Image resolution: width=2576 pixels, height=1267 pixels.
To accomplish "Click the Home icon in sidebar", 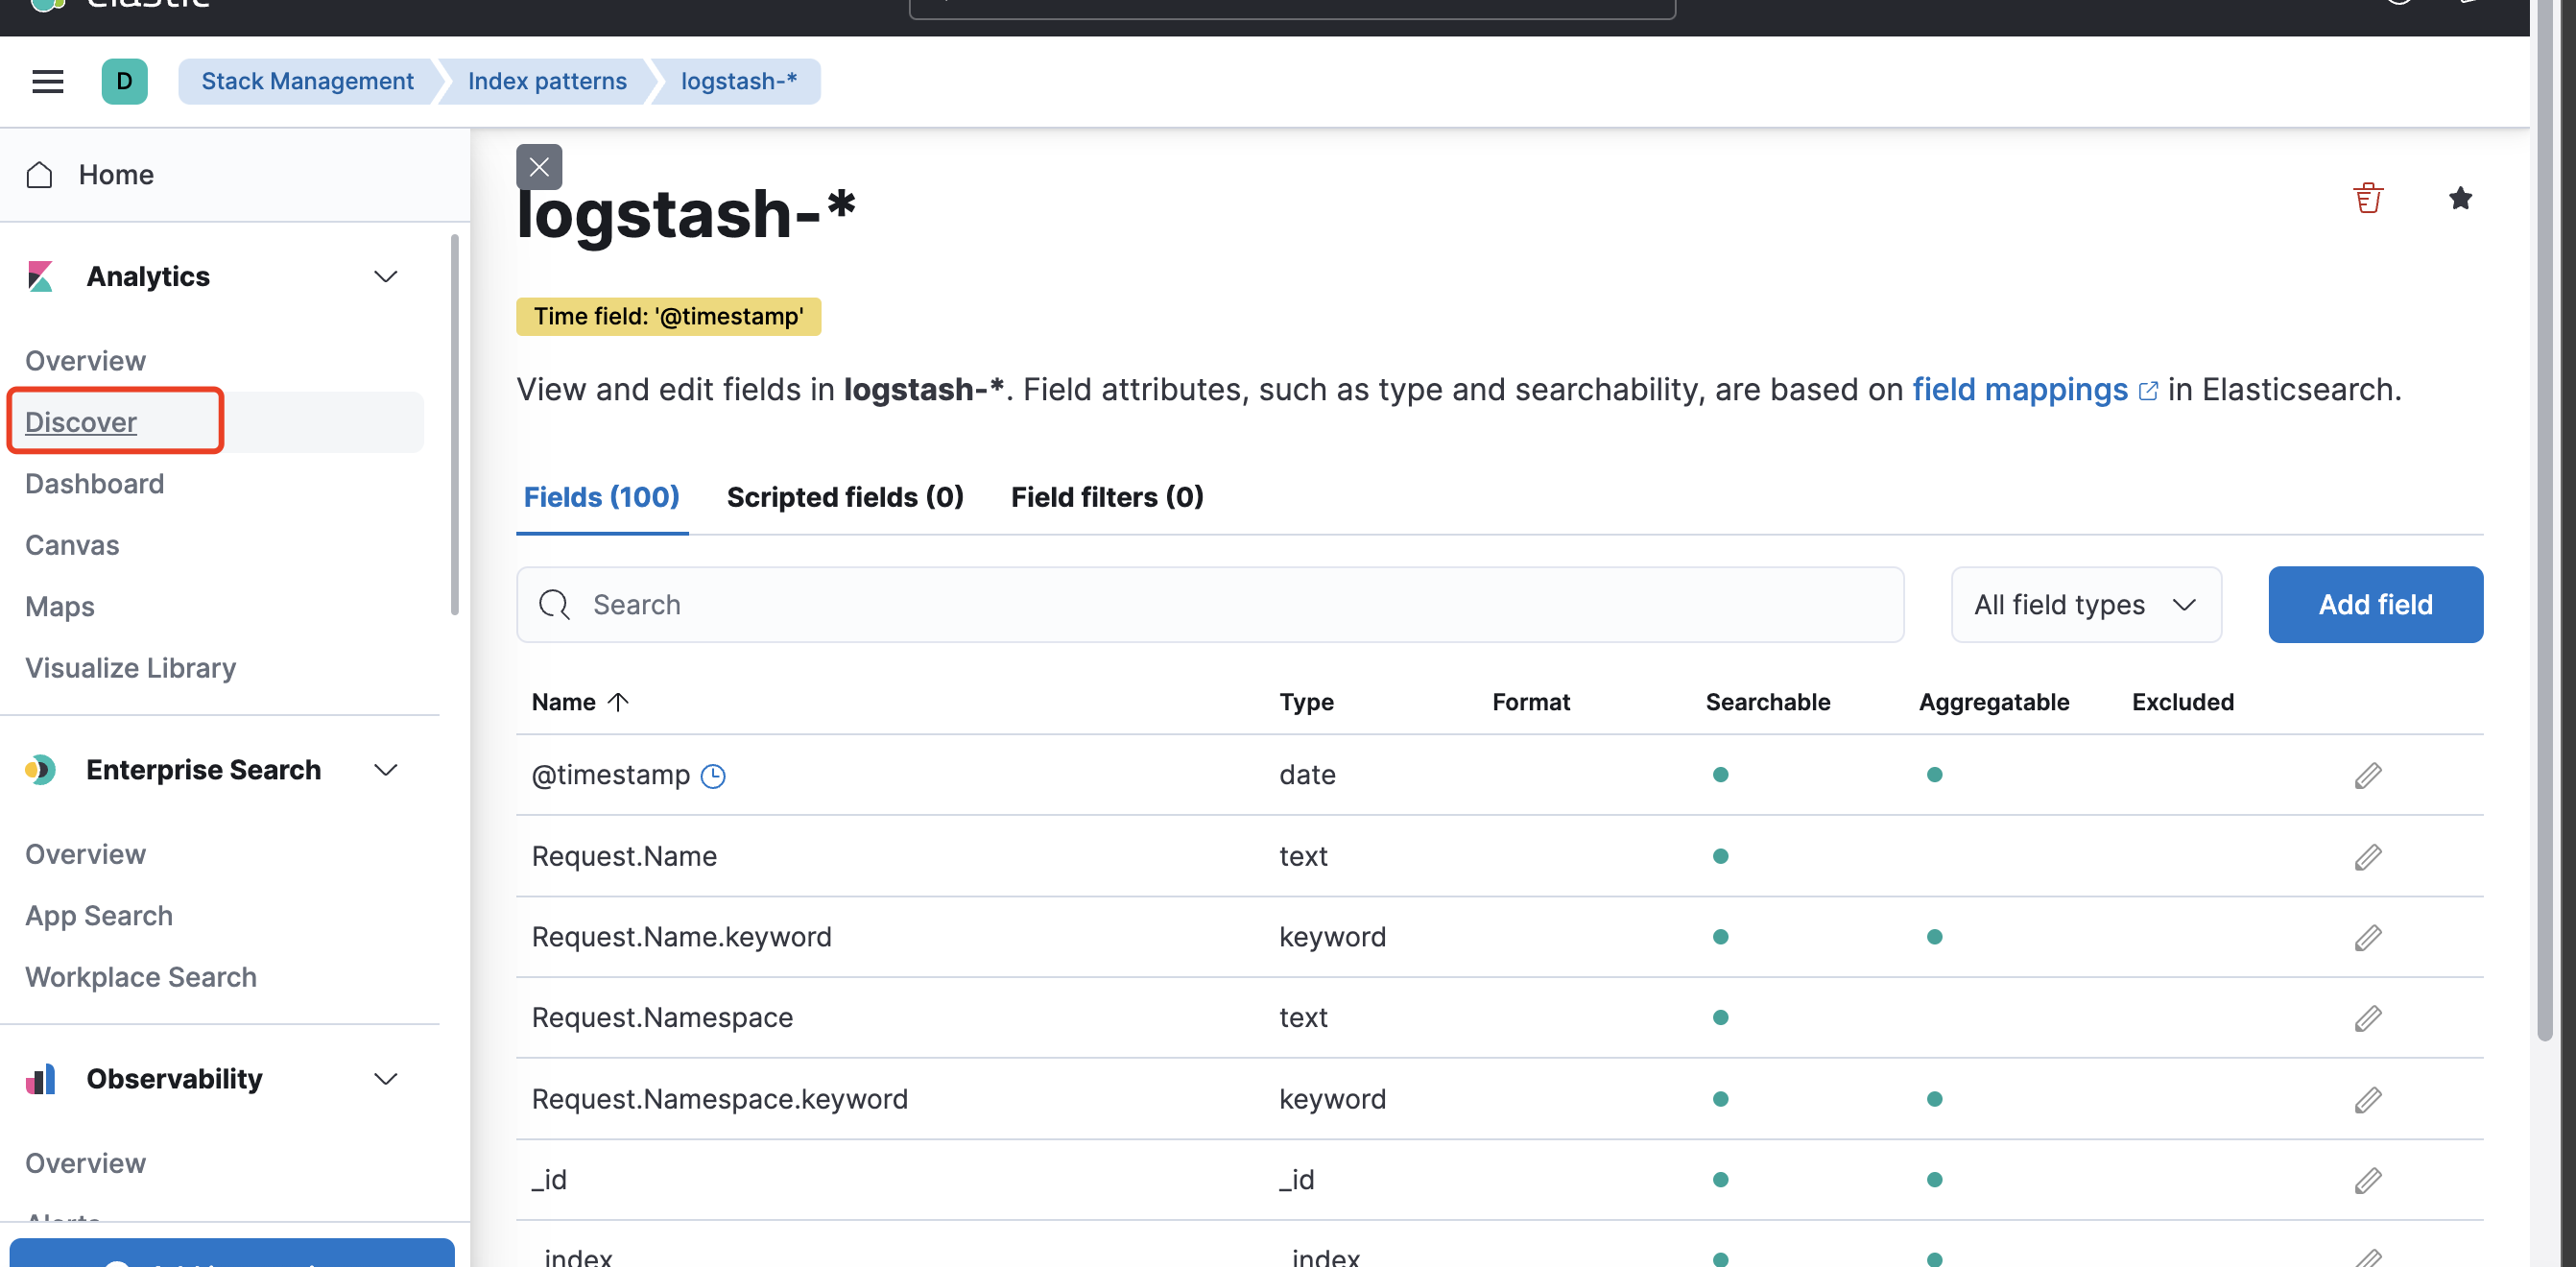I will click(40, 175).
